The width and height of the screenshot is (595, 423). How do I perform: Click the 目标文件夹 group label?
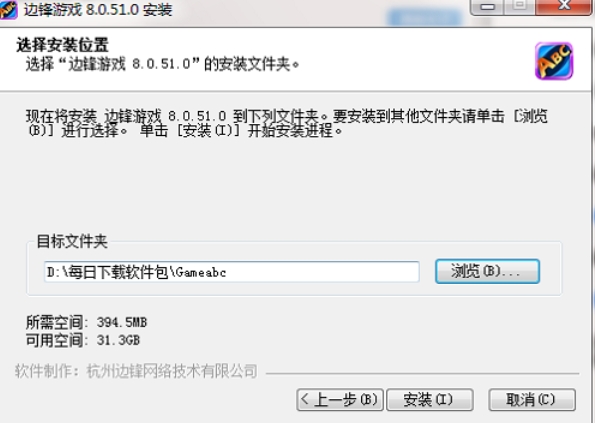[72, 242]
